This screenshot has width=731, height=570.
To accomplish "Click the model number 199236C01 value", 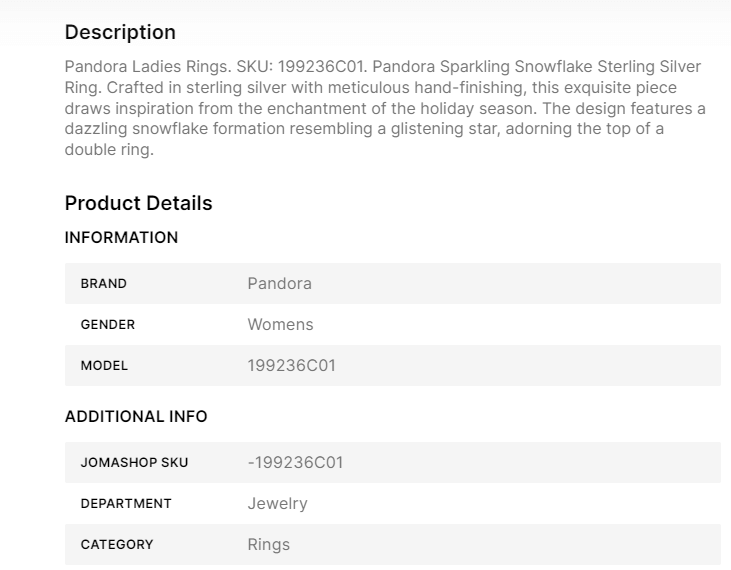I will [291, 366].
